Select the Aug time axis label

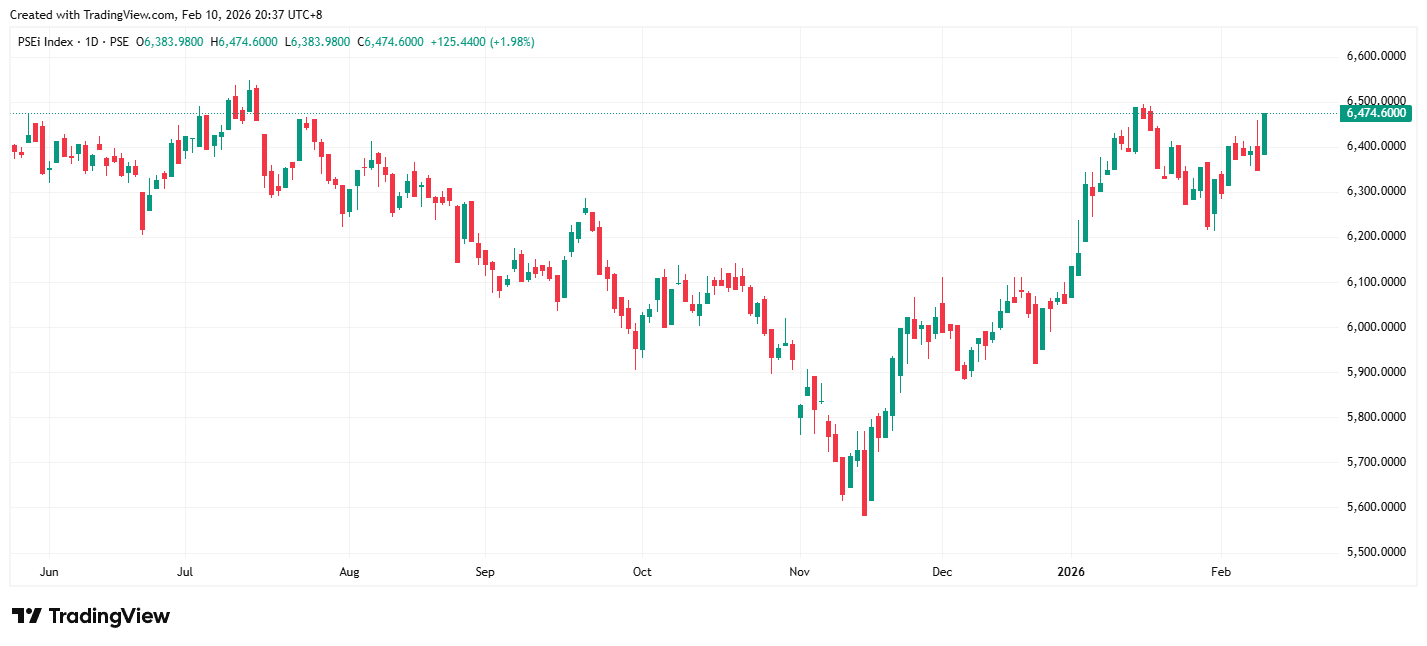pyautogui.click(x=349, y=572)
